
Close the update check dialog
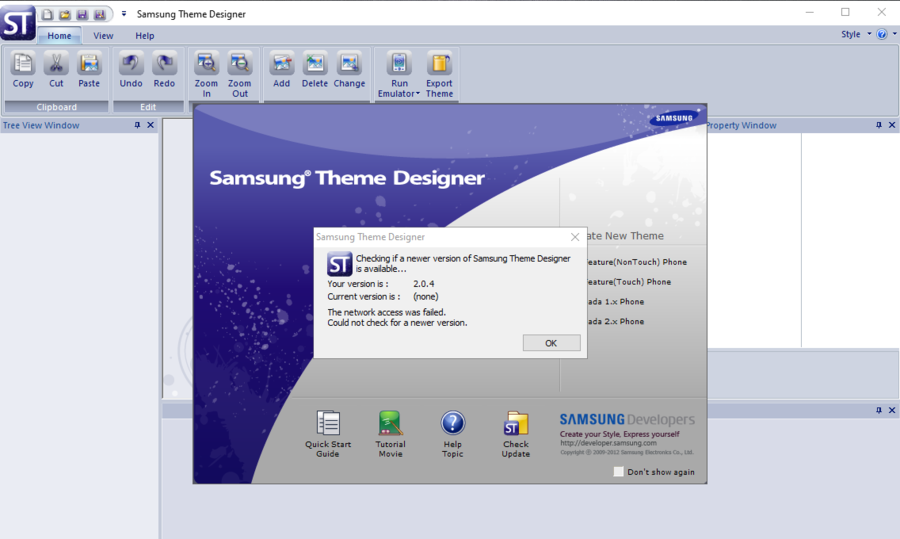pos(575,237)
